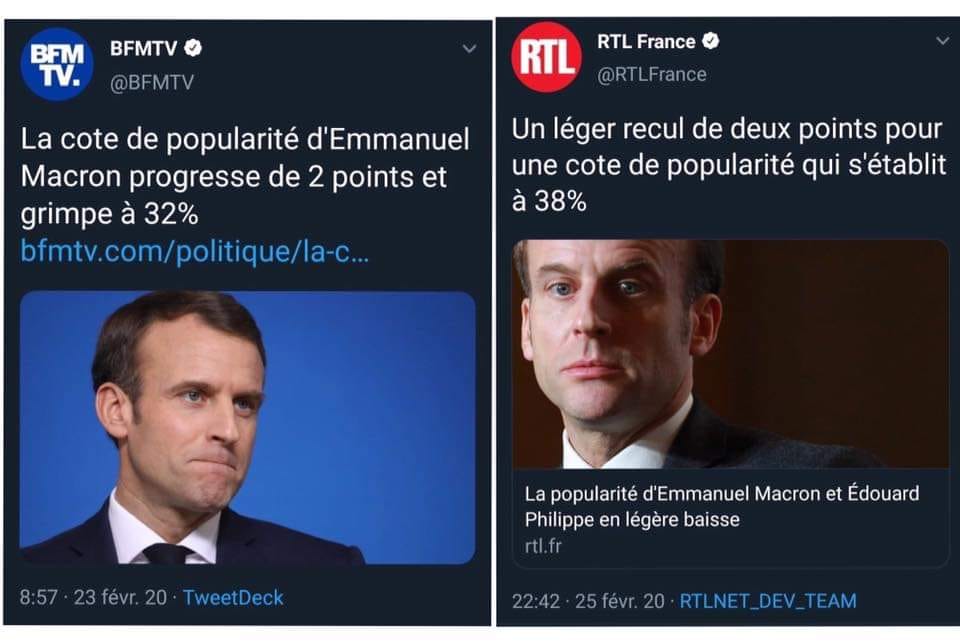Expand the BFMTV tweet options chevron
960x644 pixels.
tap(469, 48)
